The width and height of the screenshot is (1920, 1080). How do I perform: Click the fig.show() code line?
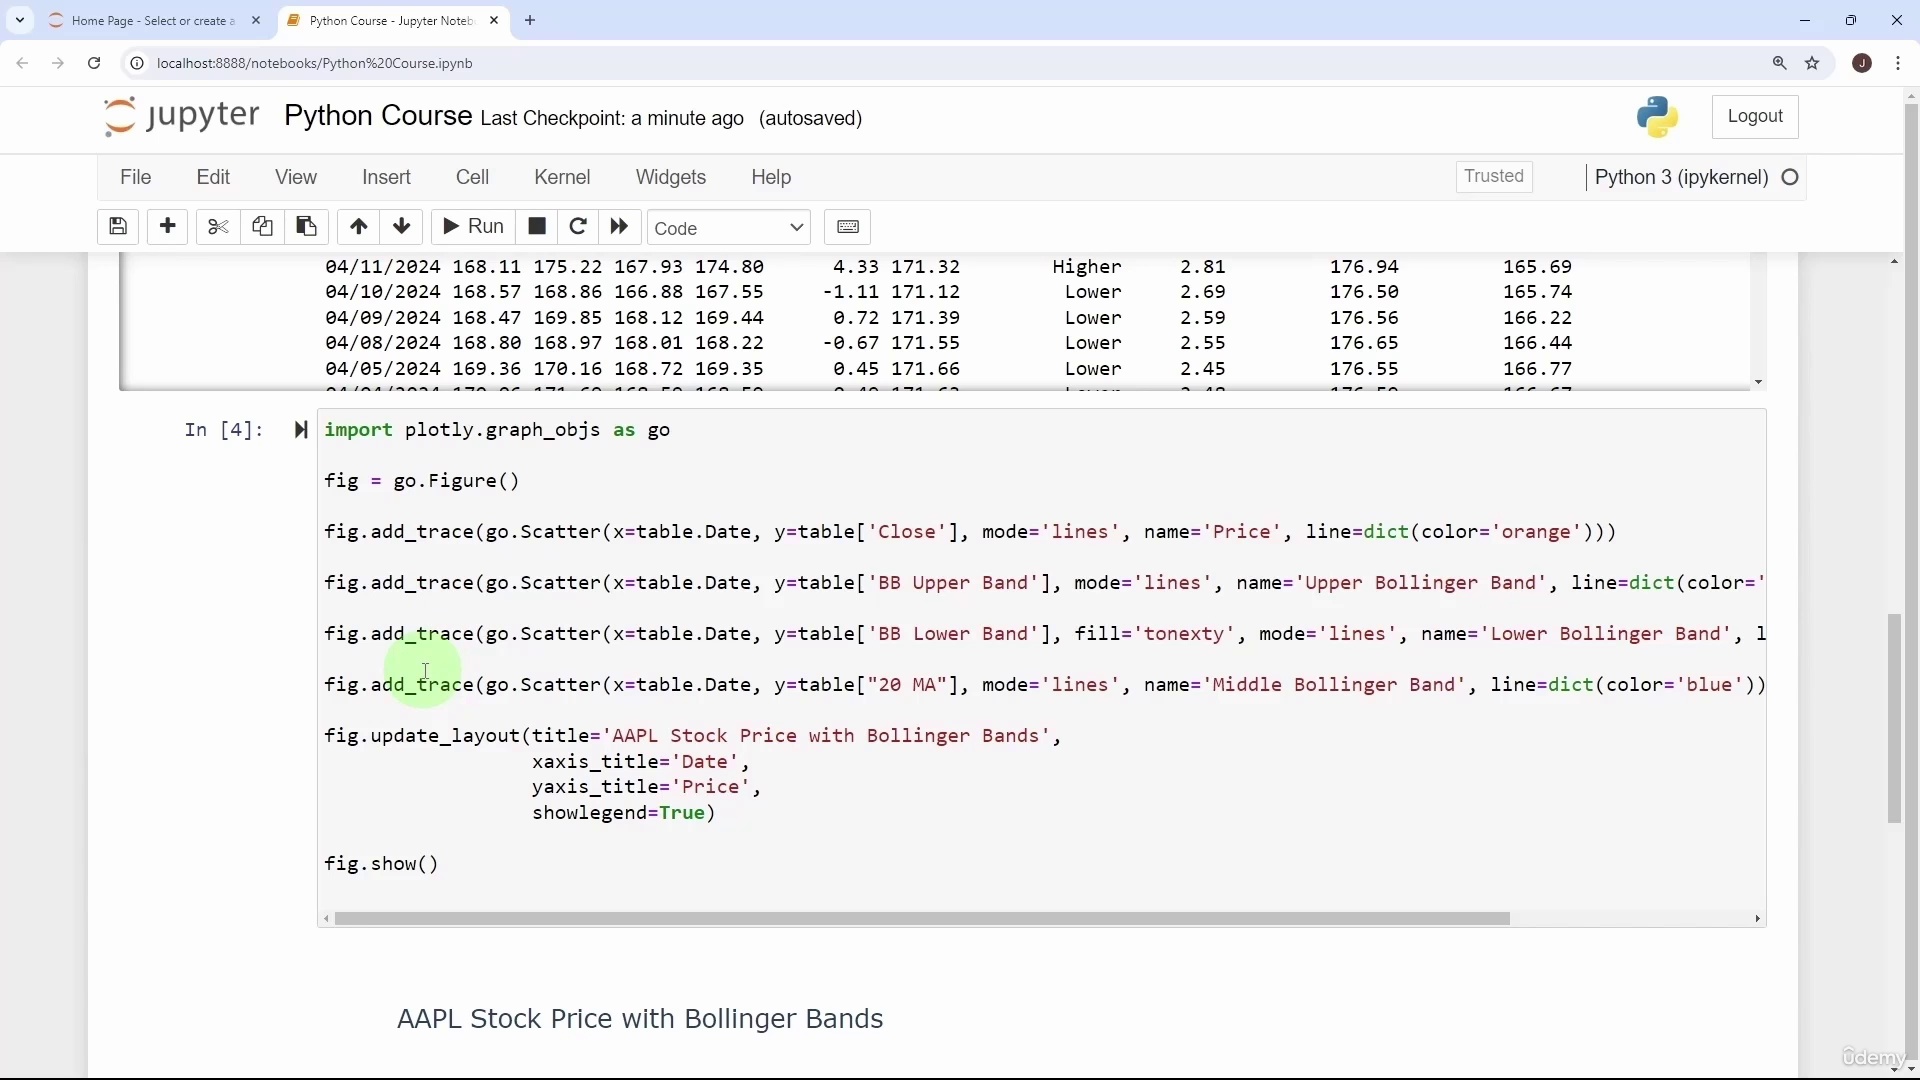(x=382, y=866)
